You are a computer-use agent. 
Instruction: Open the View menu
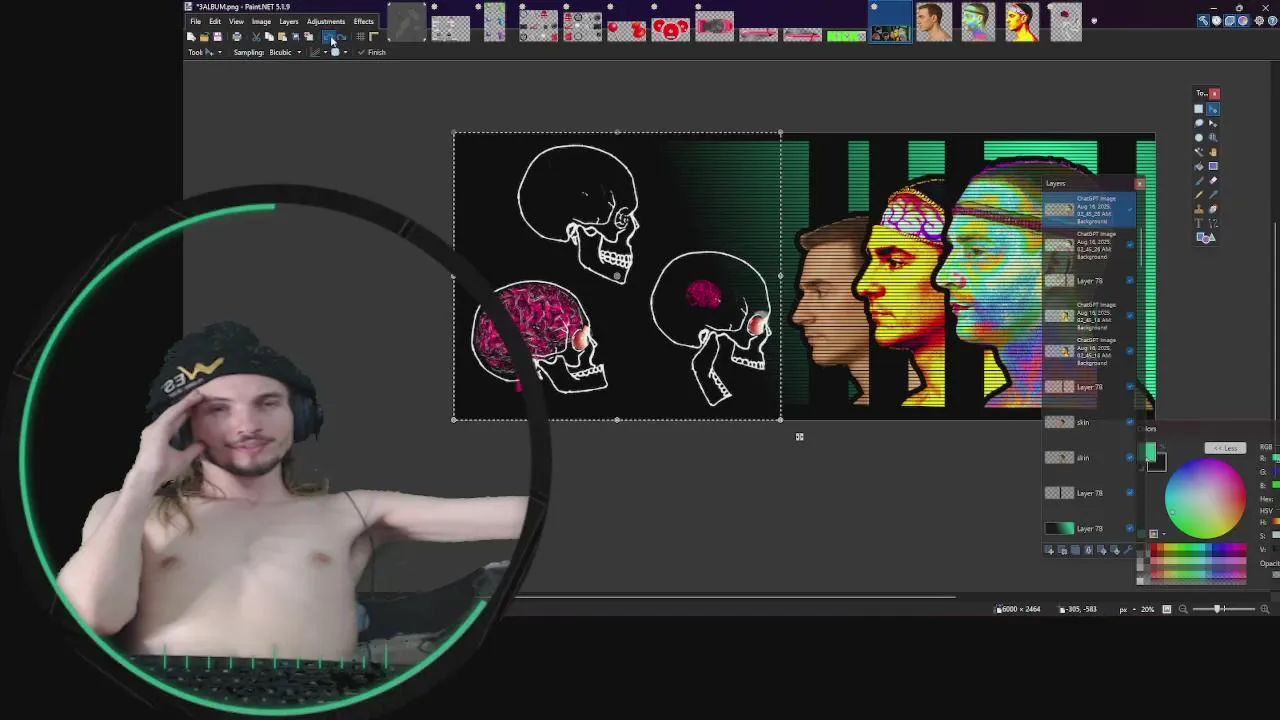click(236, 21)
